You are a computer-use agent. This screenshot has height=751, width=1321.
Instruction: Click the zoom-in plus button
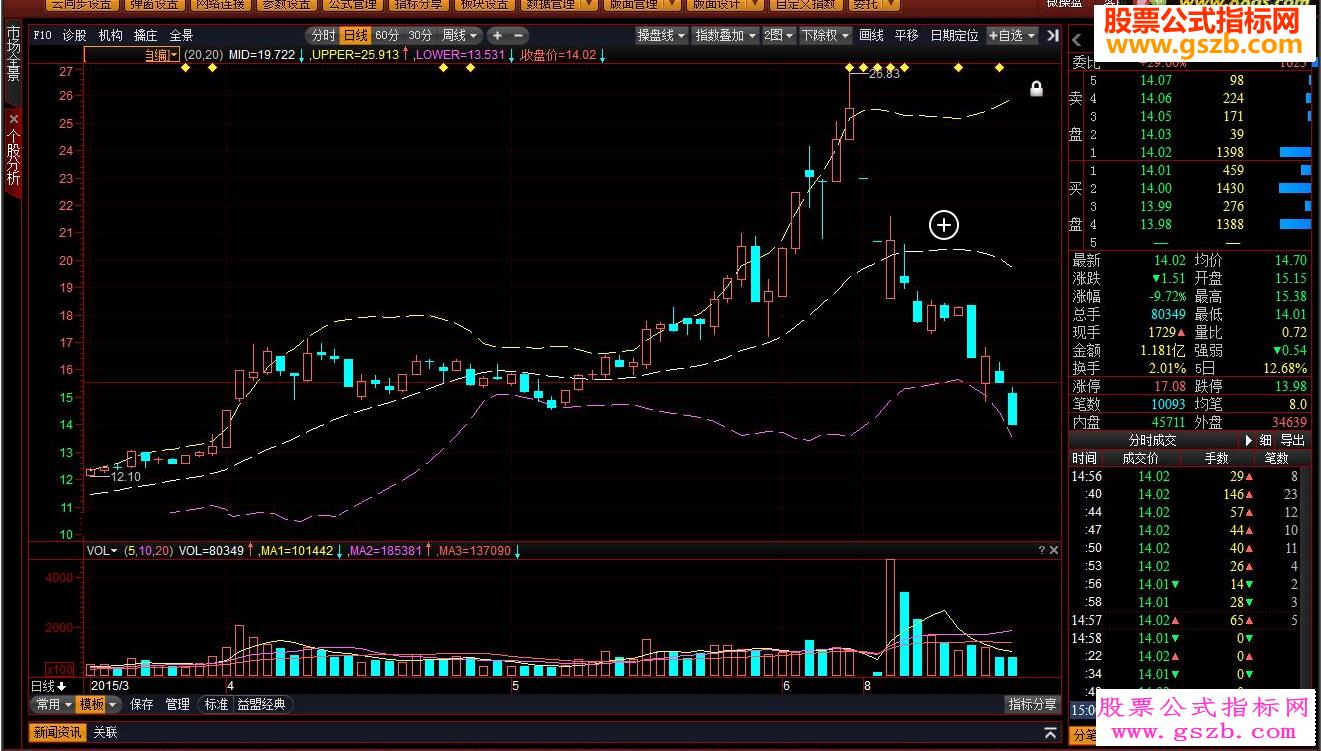497,35
